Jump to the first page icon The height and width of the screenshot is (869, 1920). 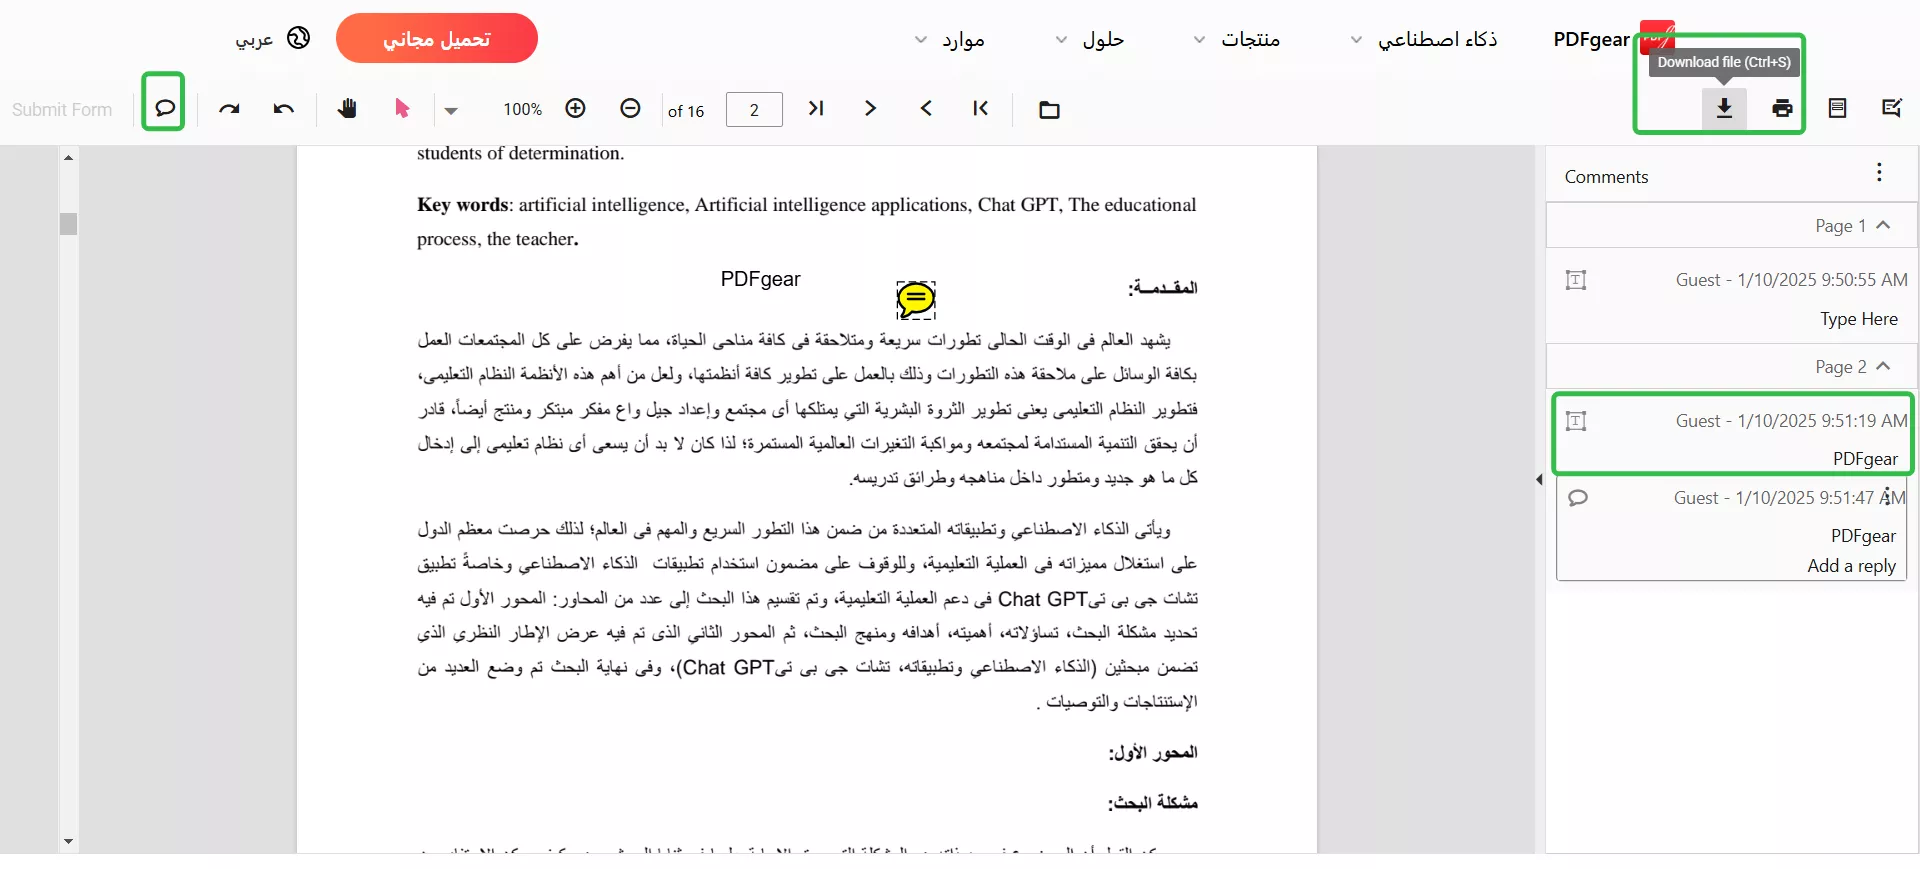coord(980,108)
